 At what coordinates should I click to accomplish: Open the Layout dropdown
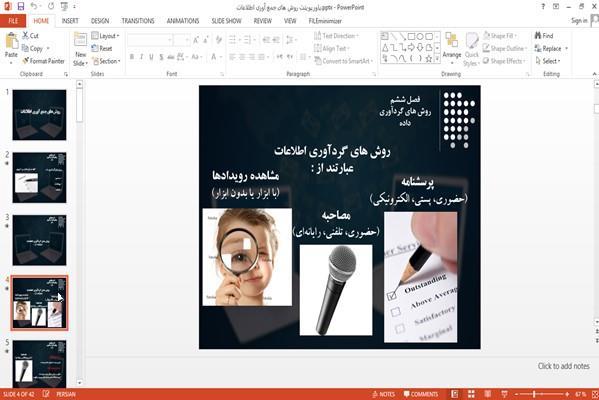105,36
